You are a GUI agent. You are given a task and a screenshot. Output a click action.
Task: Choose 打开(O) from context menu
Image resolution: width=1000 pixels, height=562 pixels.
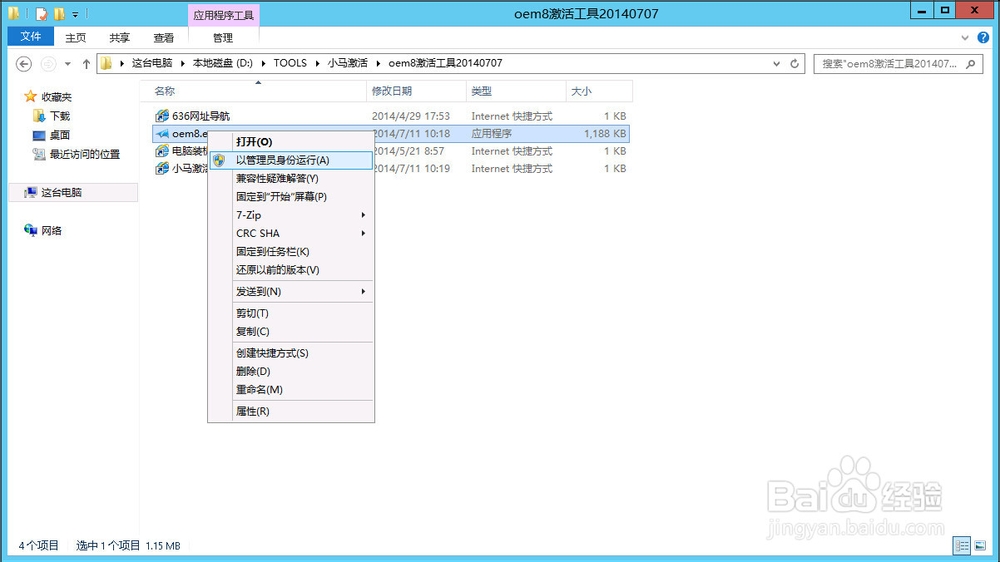click(x=291, y=142)
